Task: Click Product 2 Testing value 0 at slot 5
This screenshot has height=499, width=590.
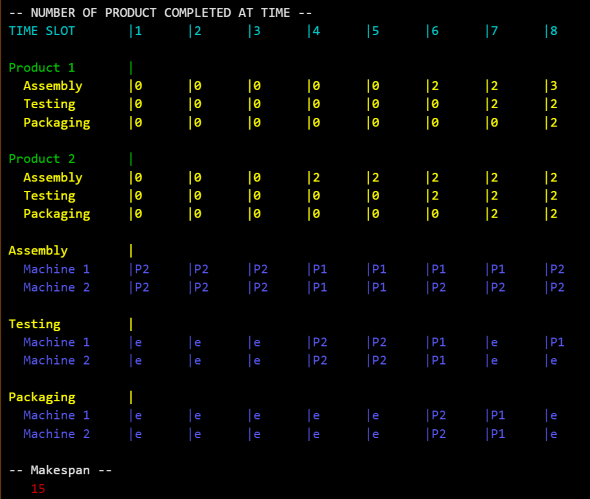Action: point(376,196)
